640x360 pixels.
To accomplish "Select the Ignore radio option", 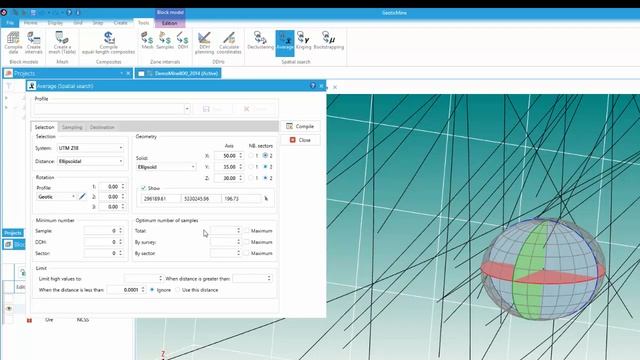I will [x=152, y=290].
